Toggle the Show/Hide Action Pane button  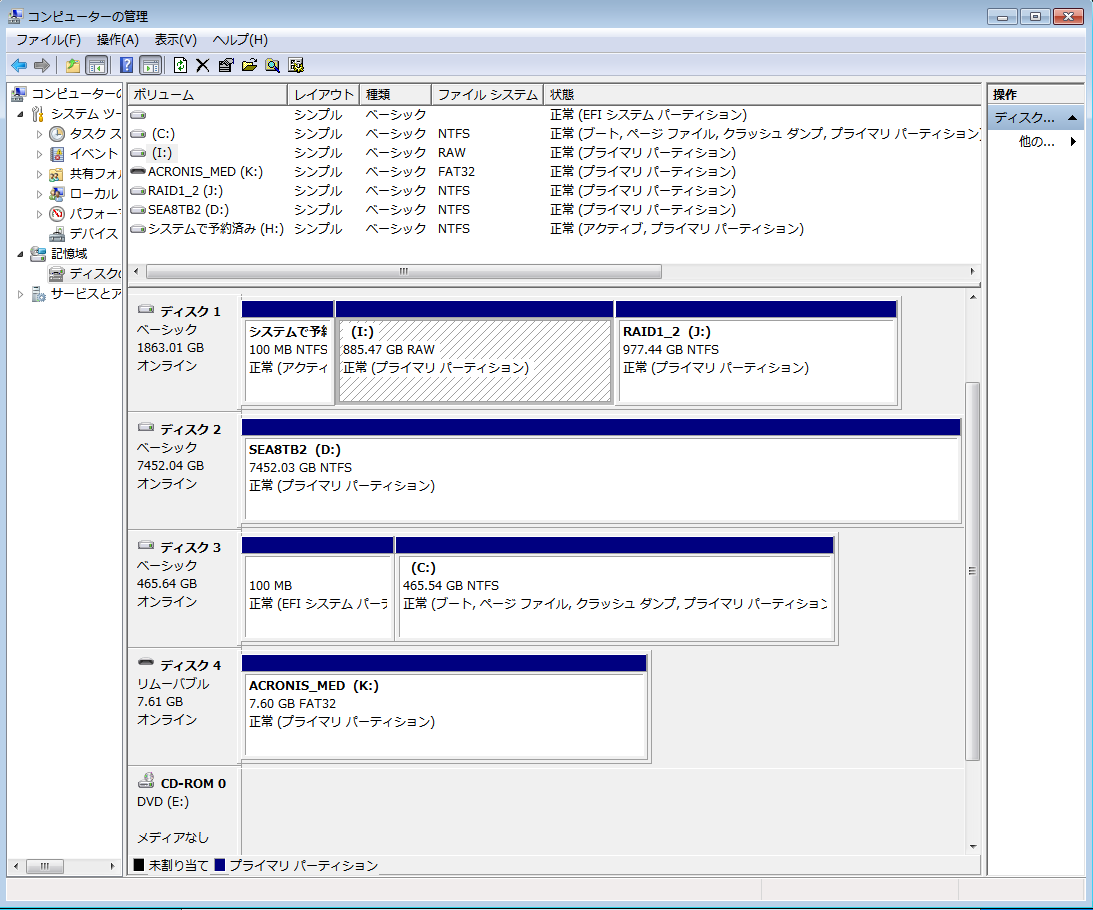[x=150, y=65]
